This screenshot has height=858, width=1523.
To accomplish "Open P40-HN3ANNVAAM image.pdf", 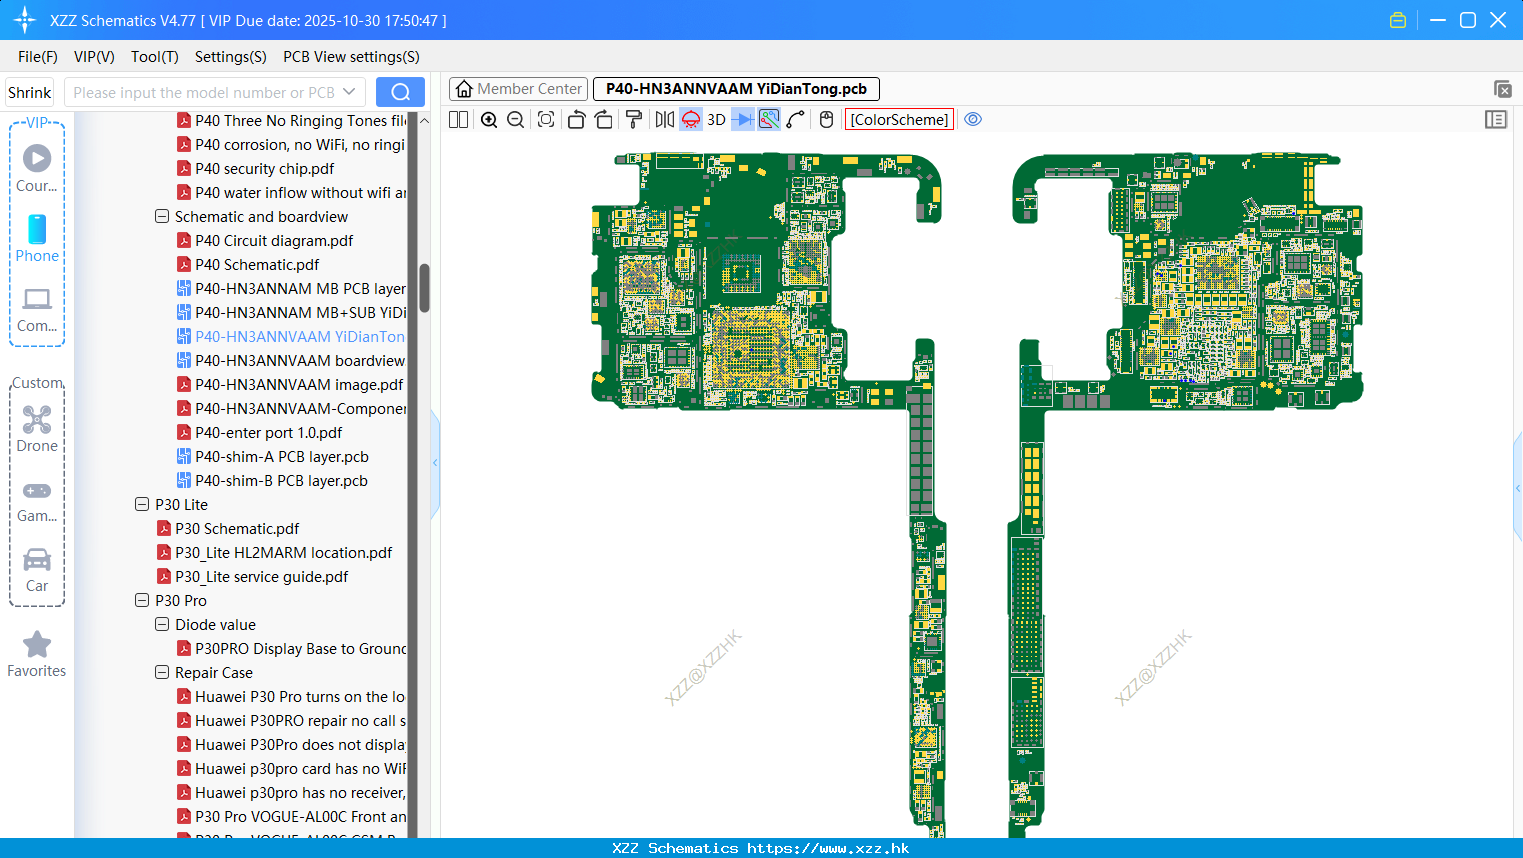I will 290,384.
